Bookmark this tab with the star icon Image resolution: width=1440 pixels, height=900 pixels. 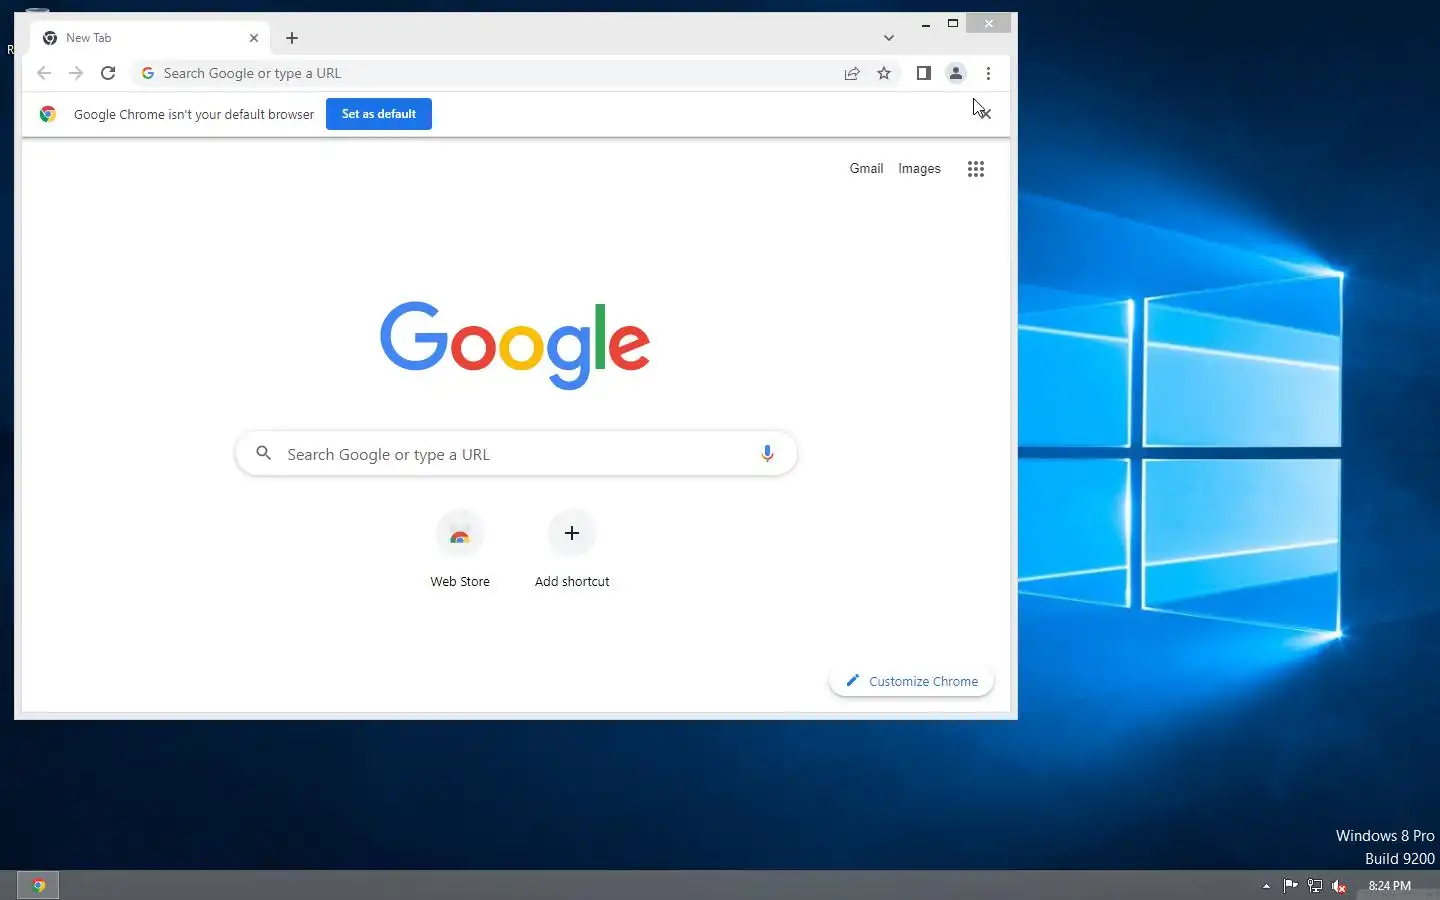pyautogui.click(x=884, y=73)
